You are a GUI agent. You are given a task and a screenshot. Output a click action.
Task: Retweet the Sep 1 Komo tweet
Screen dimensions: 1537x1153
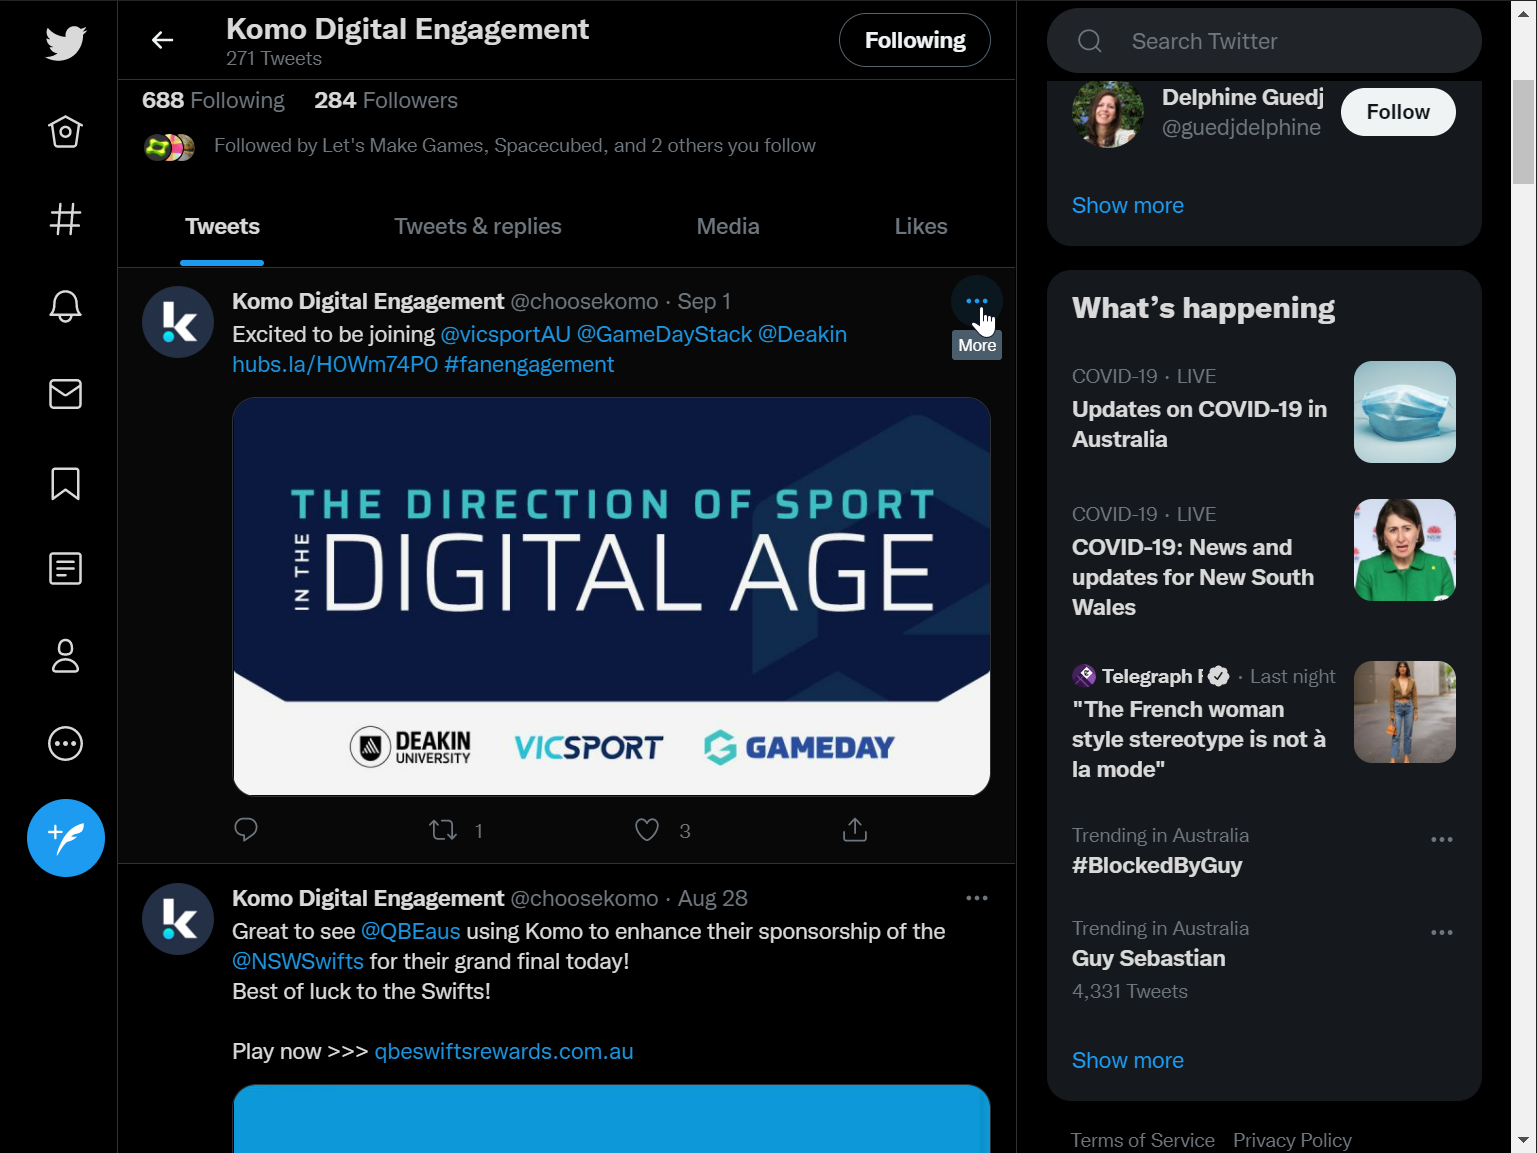(x=443, y=830)
